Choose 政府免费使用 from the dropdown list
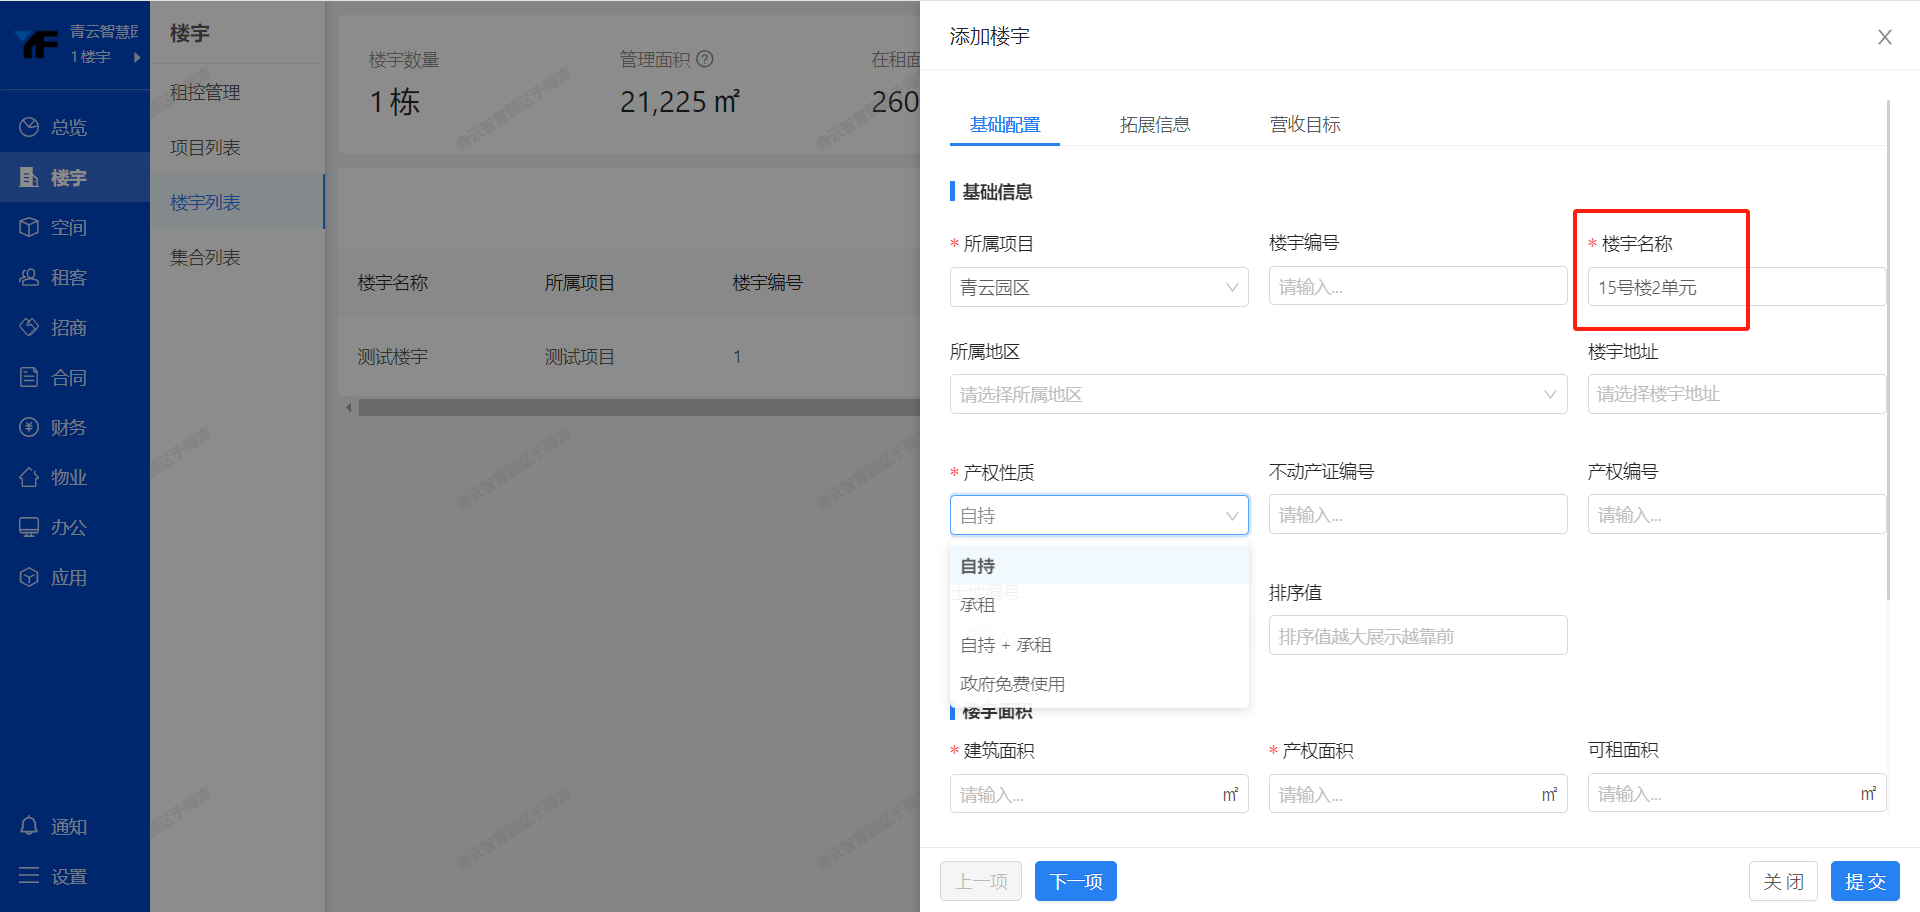The width and height of the screenshot is (1920, 912). pos(1012,684)
